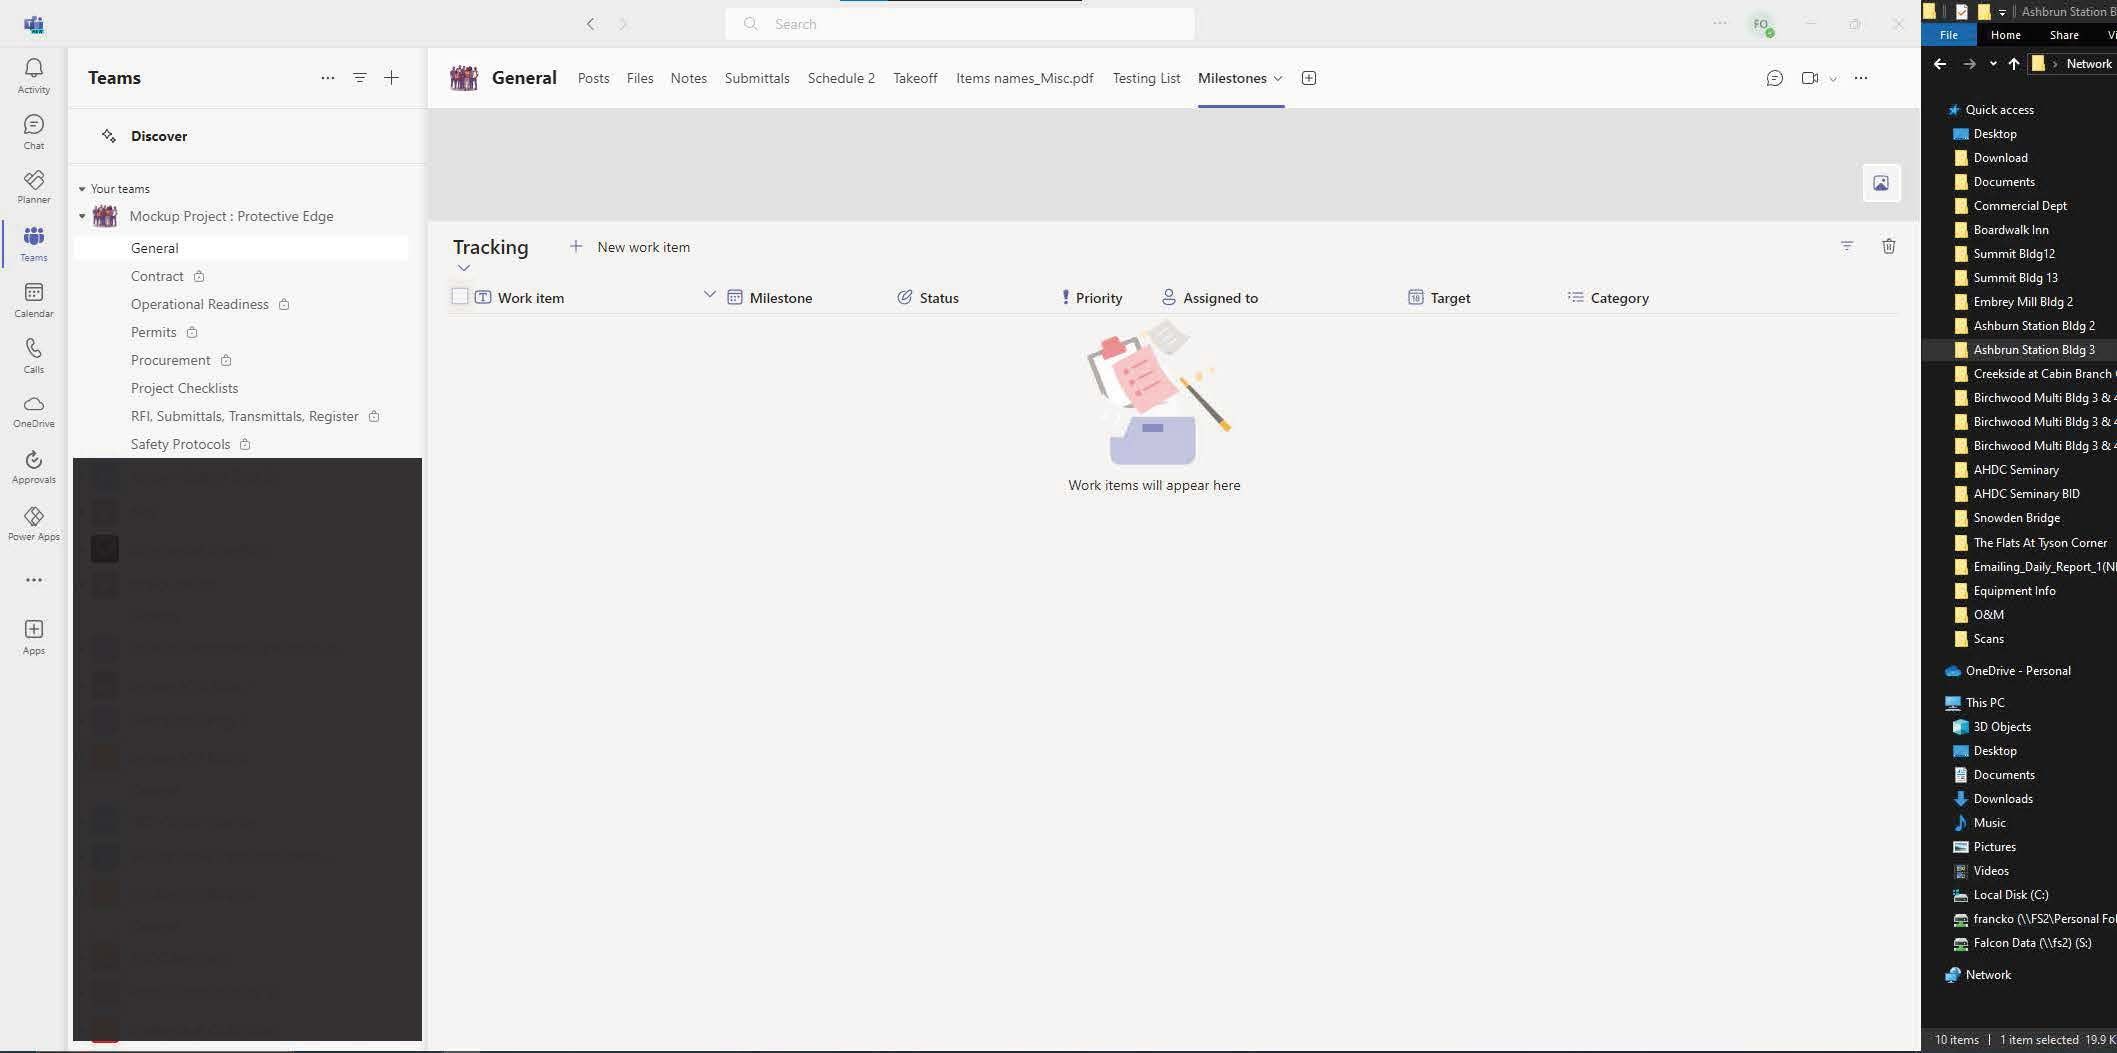Image resolution: width=2117 pixels, height=1053 pixels.
Task: Start a video meeting in the channel
Action: click(x=1810, y=78)
